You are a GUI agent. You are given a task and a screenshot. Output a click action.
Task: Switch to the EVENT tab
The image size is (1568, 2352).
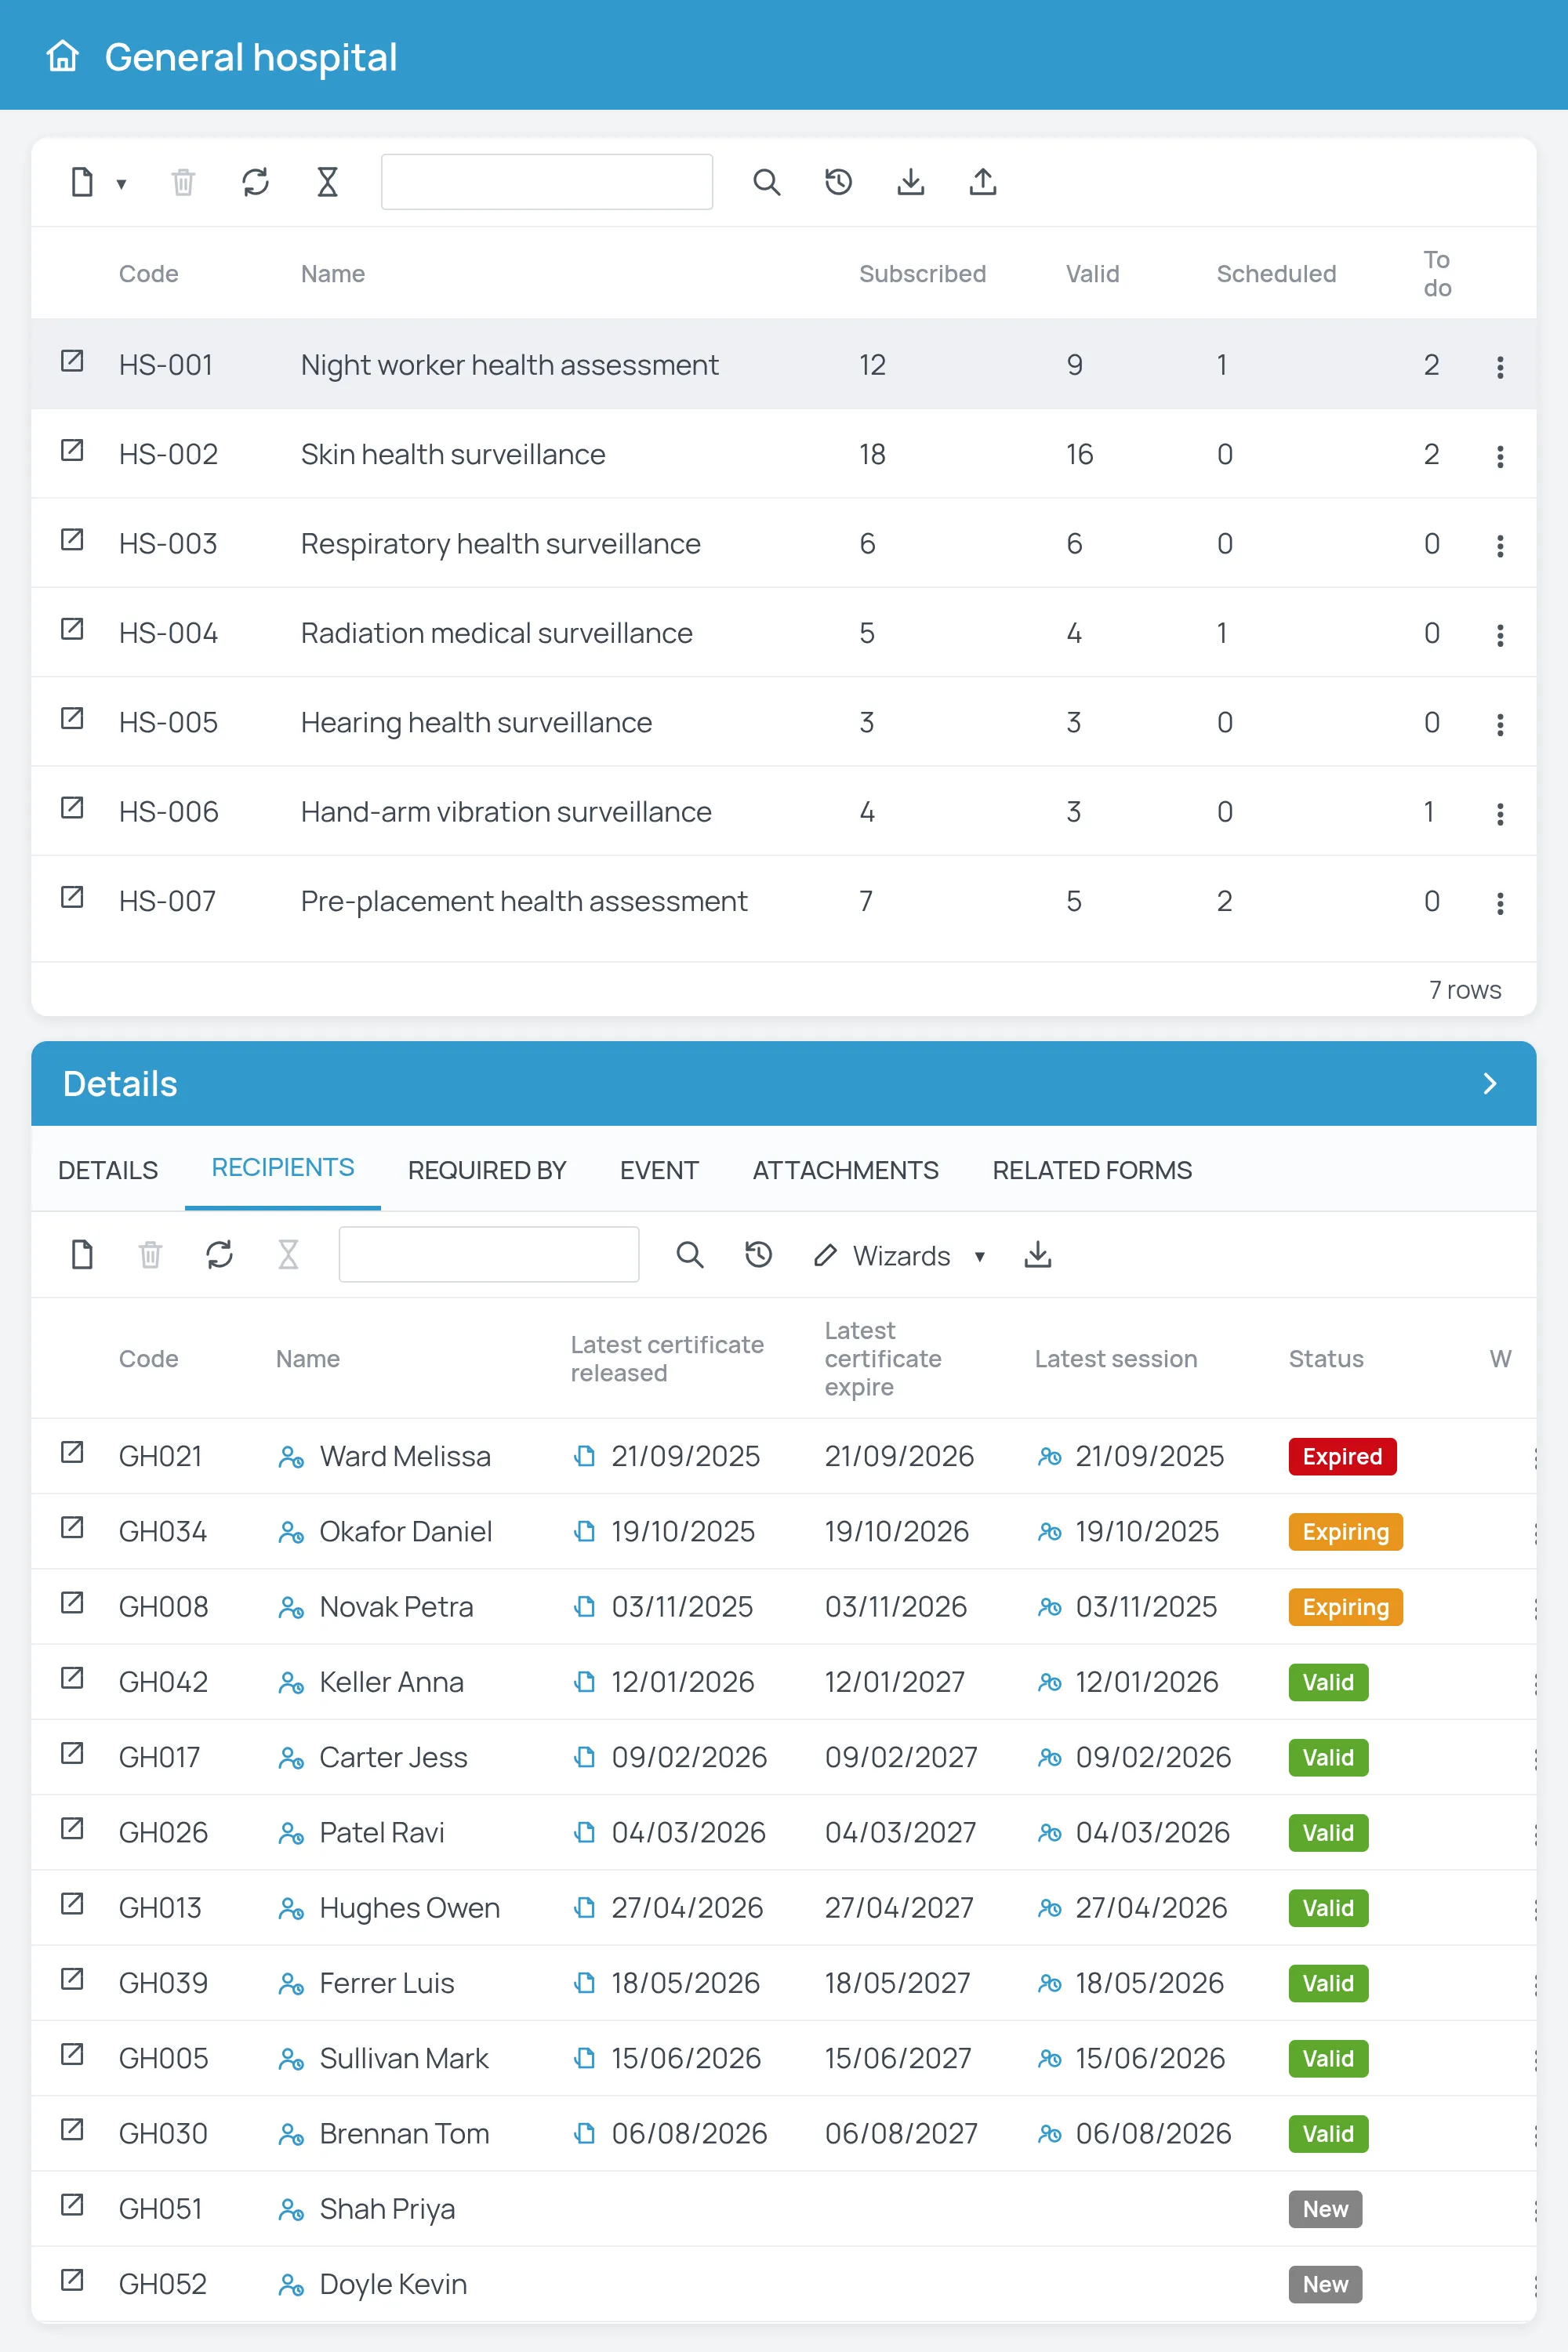659,1170
